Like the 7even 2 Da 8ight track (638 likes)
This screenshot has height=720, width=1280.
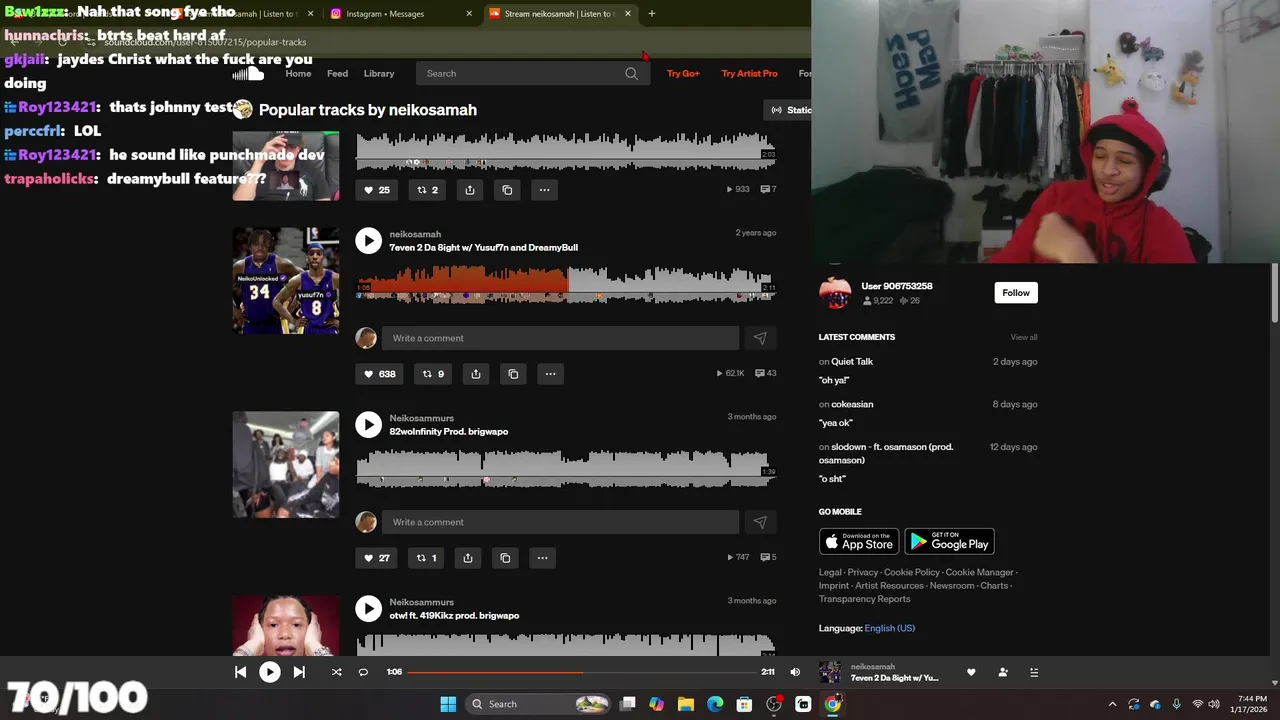pos(380,374)
